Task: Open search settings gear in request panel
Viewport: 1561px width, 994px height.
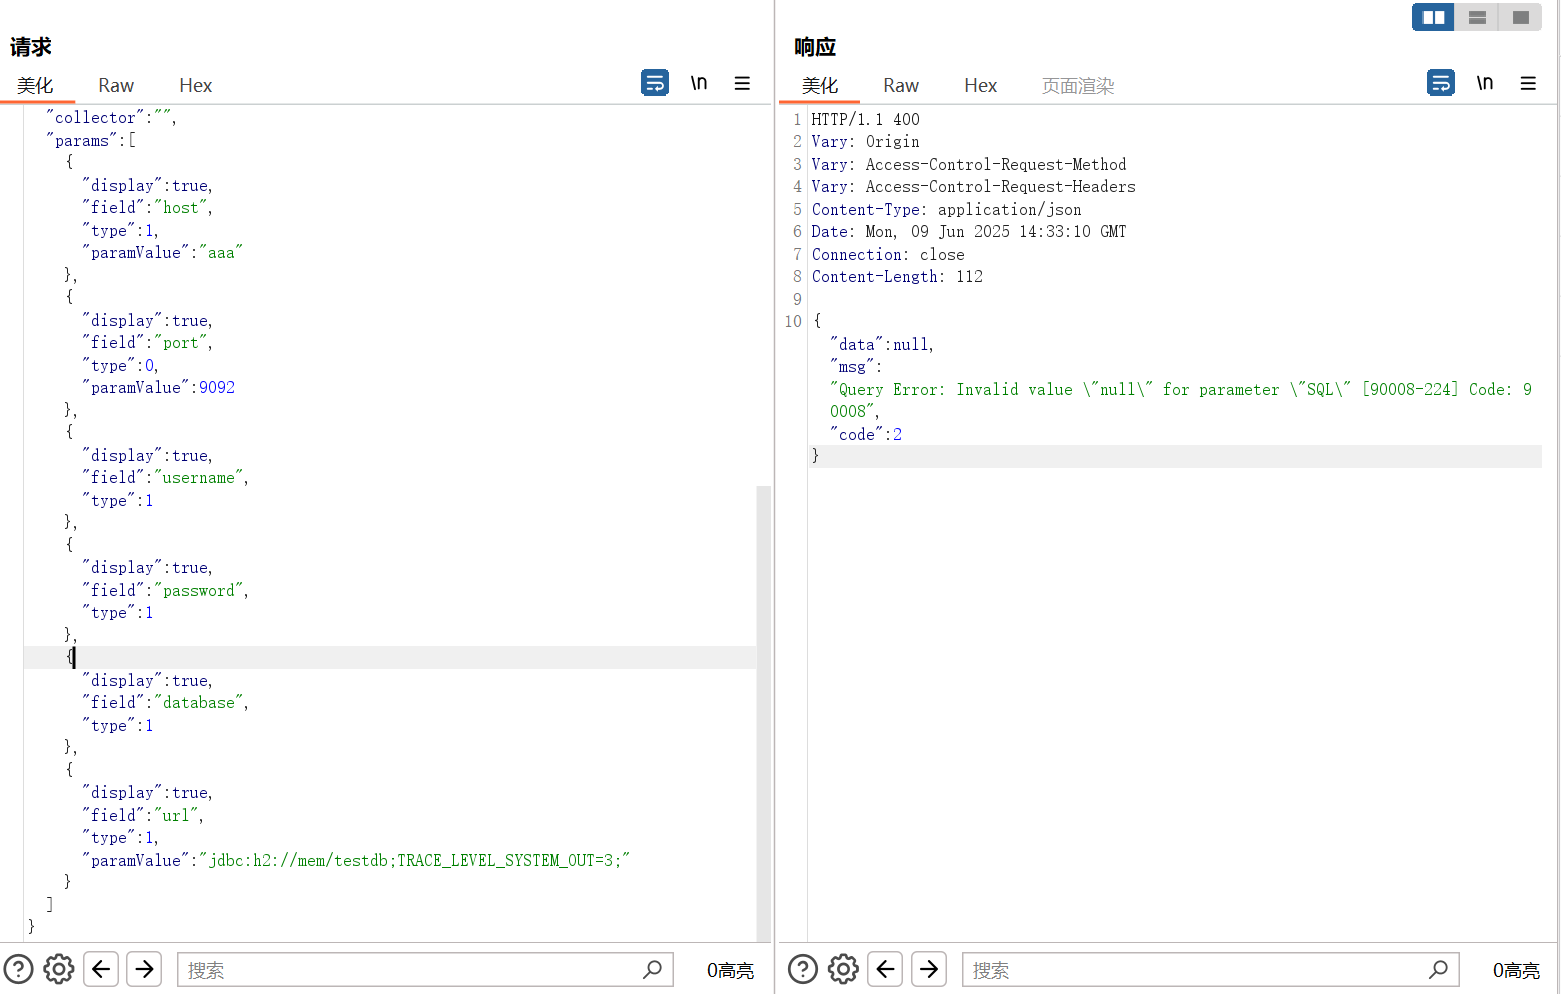Action: tap(59, 969)
